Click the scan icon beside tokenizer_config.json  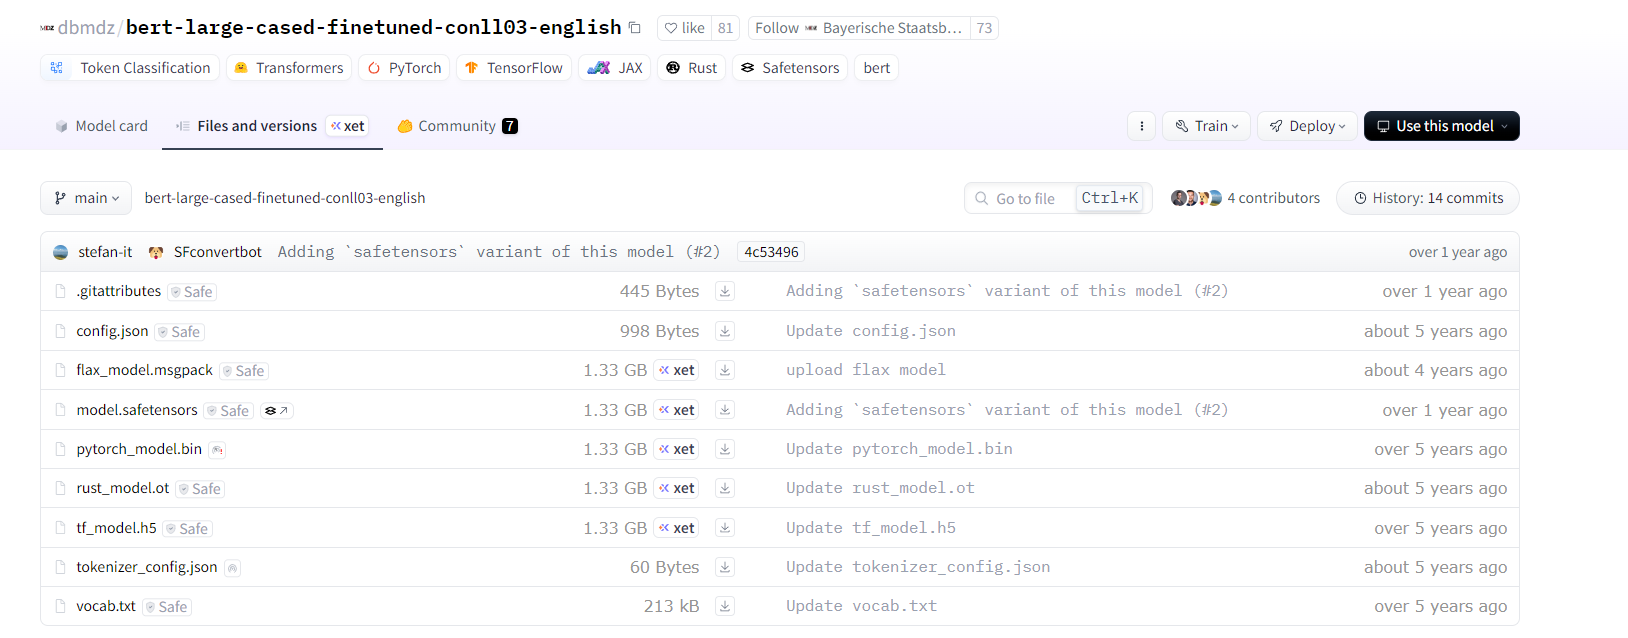pyautogui.click(x=232, y=568)
